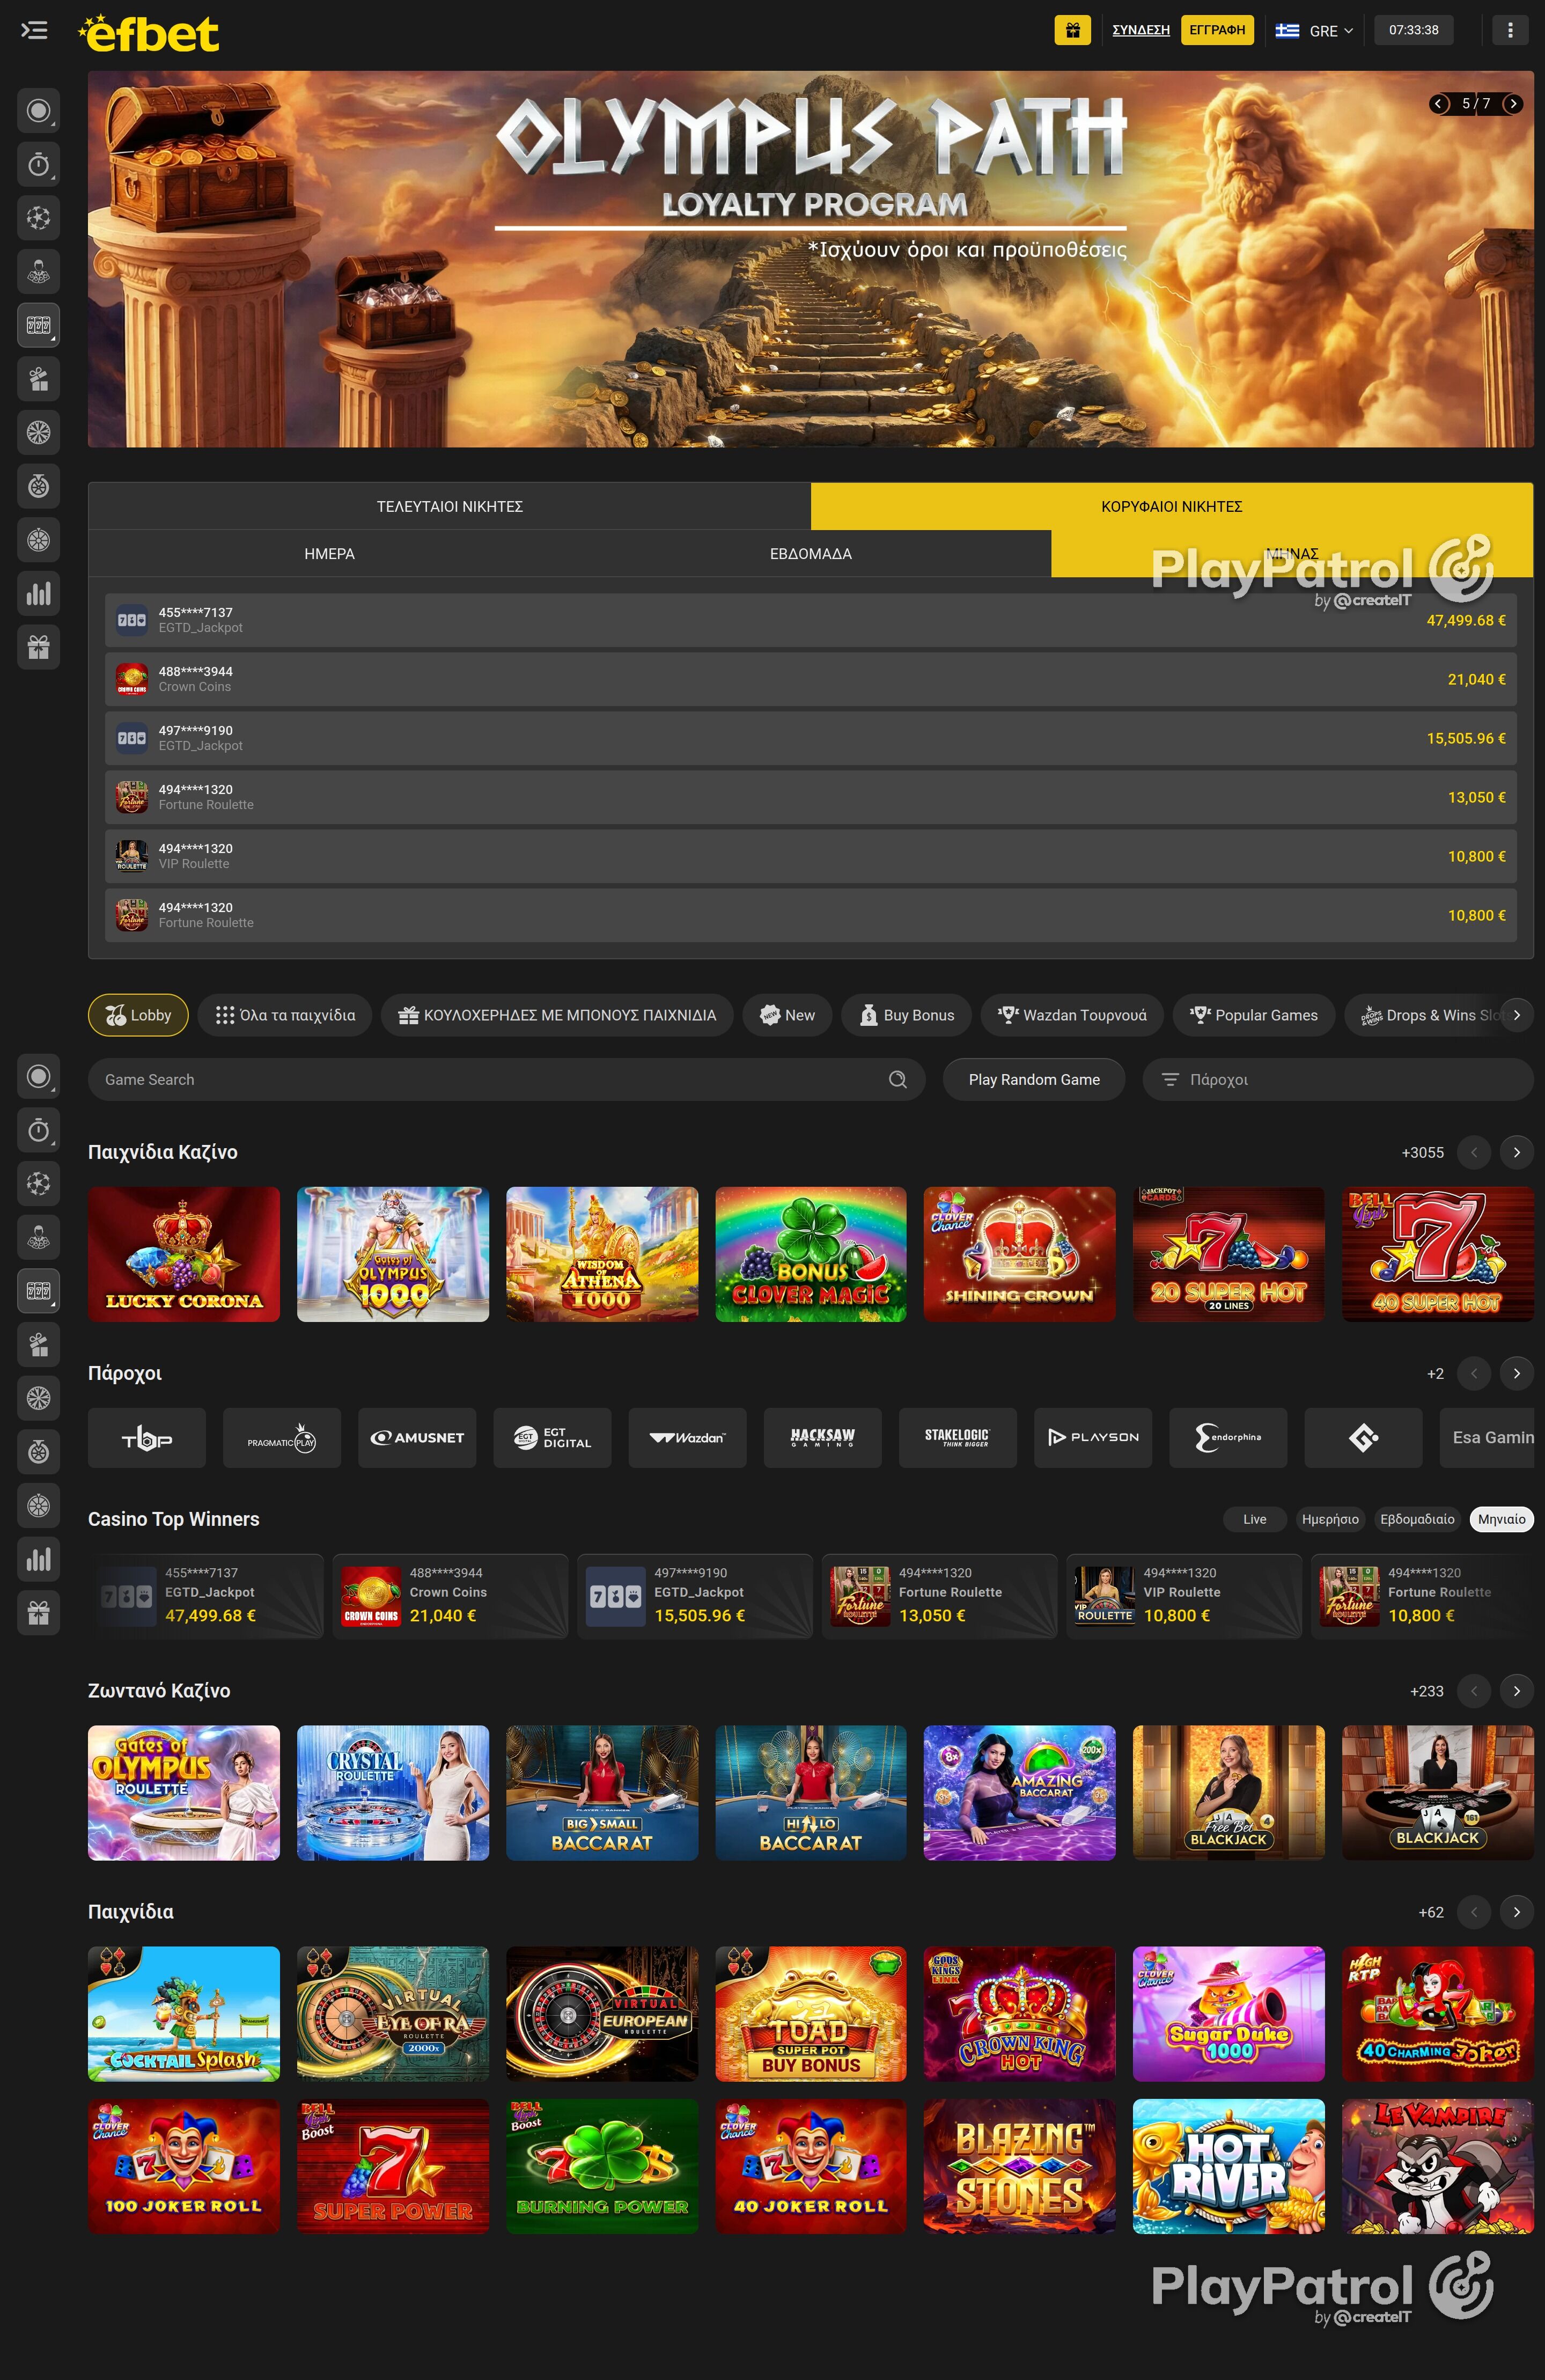Select the winner row with 47,499.68 €
Screen dimensions: 1545x2380
click(x=810, y=620)
